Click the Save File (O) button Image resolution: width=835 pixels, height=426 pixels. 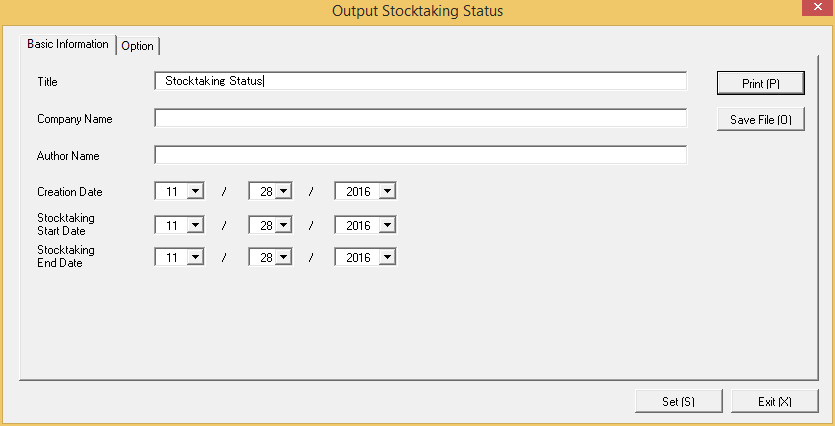(x=760, y=120)
